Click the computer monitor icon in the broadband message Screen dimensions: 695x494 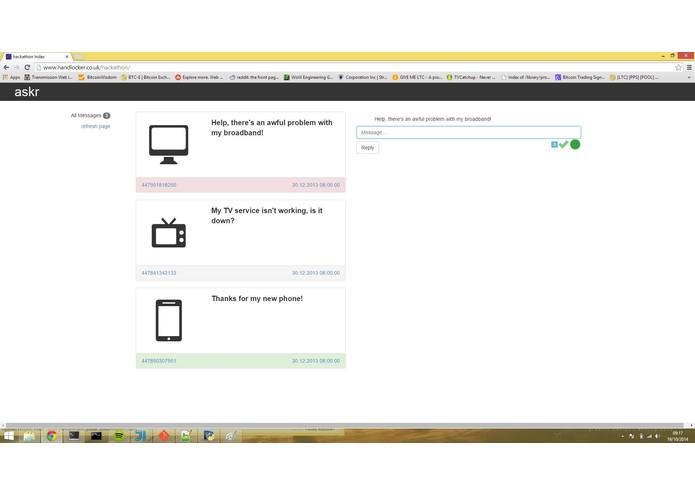[x=168, y=144]
